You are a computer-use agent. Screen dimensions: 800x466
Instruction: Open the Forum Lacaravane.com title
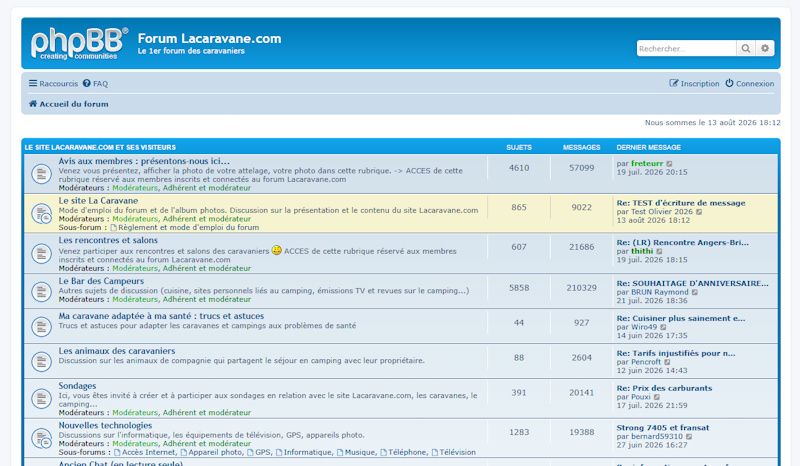click(209, 39)
